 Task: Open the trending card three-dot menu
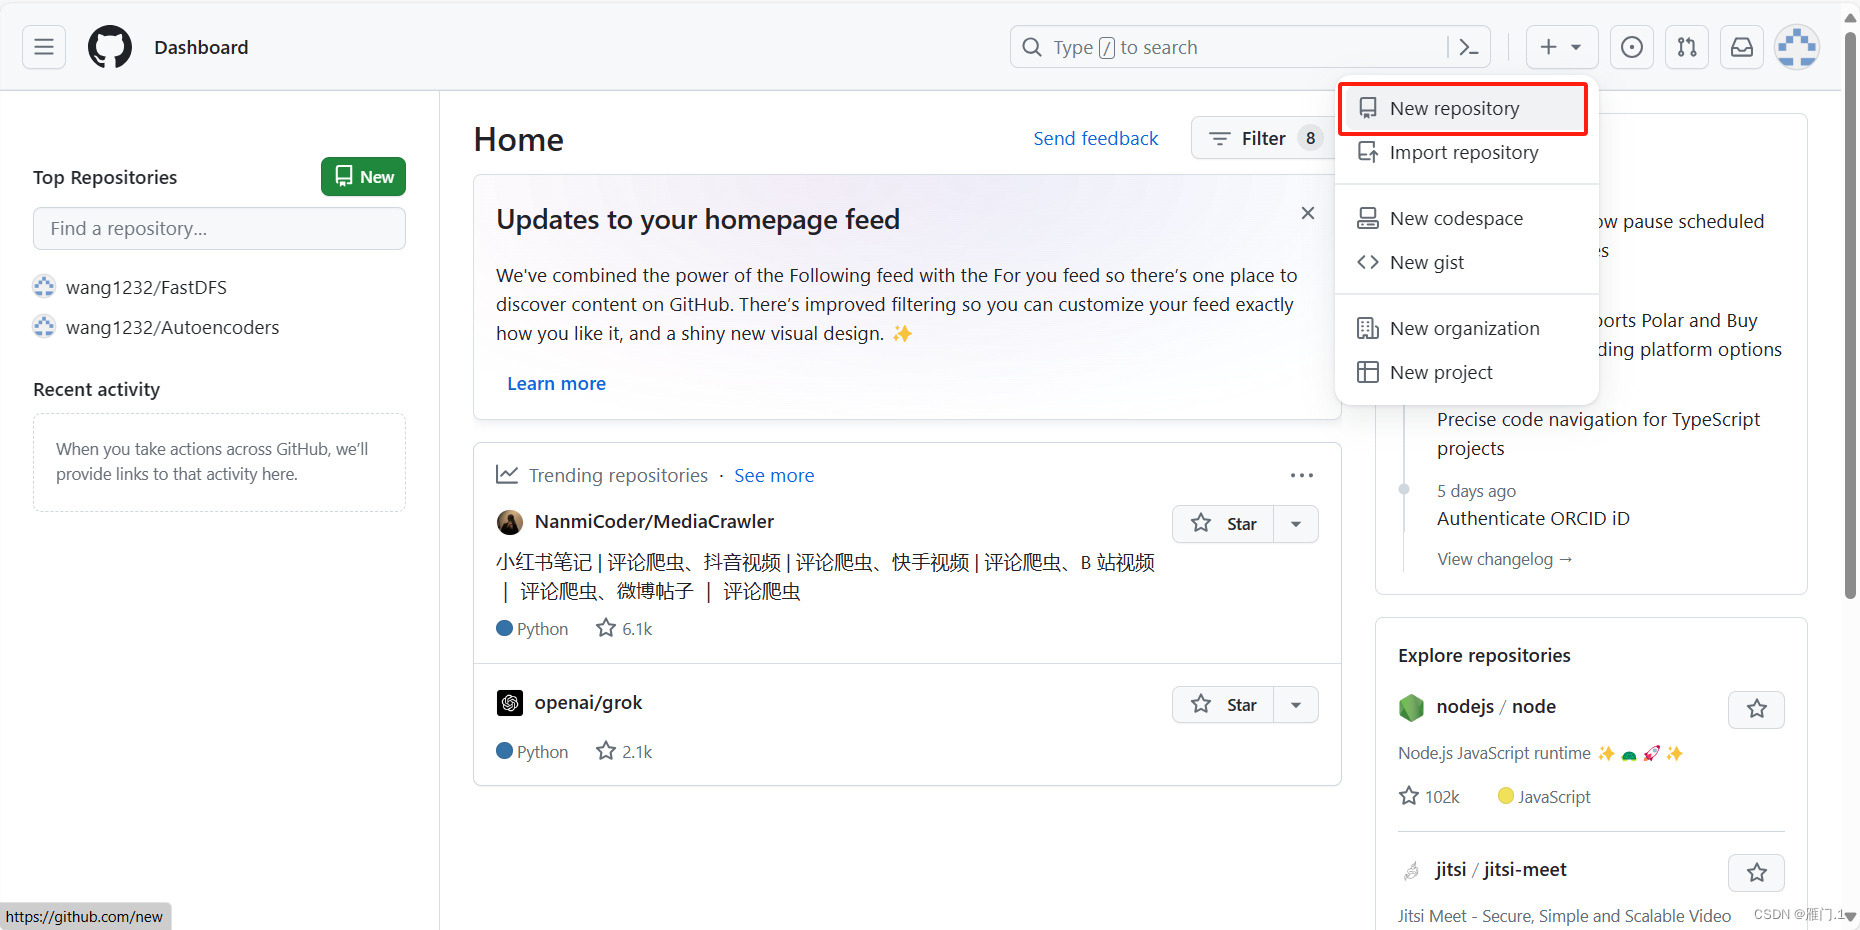pyautogui.click(x=1301, y=475)
